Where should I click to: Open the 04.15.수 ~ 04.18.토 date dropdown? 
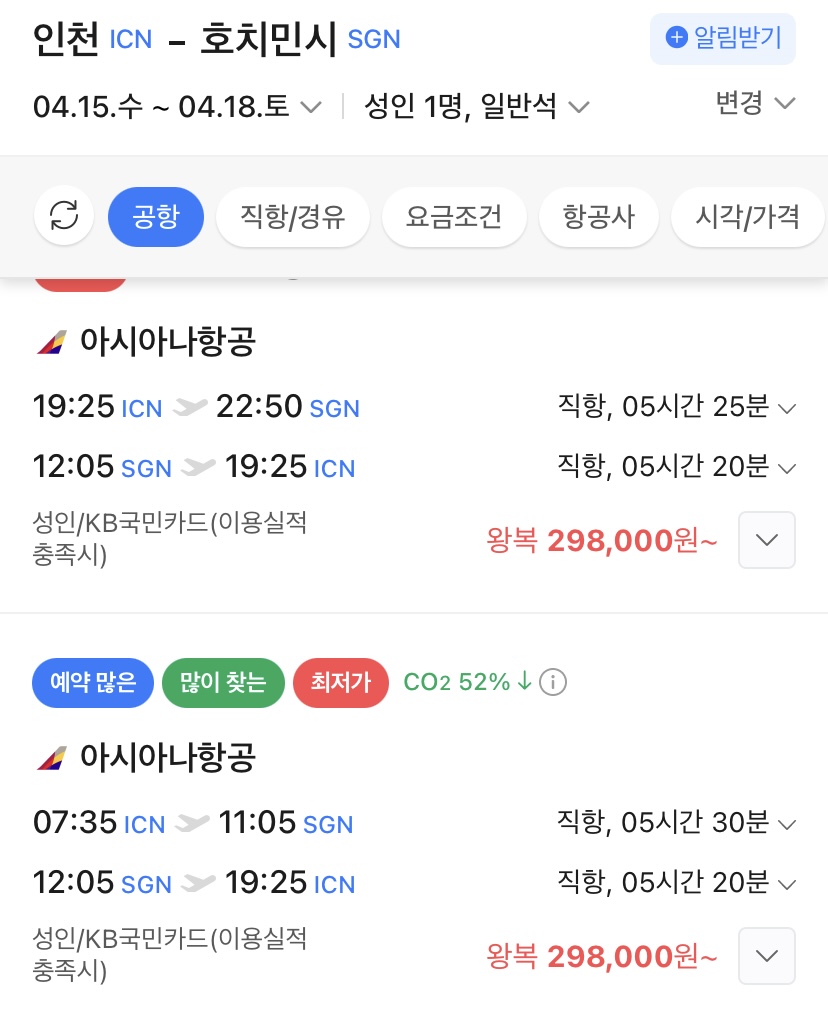178,106
